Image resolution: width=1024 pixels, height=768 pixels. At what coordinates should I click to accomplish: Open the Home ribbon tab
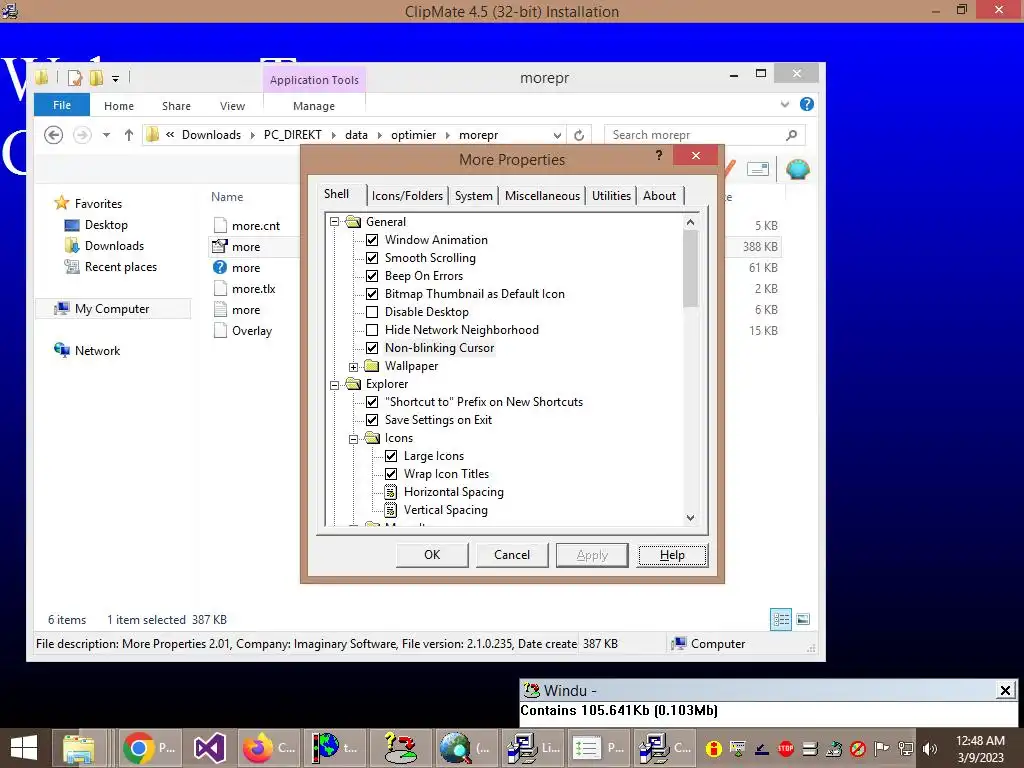click(119, 106)
